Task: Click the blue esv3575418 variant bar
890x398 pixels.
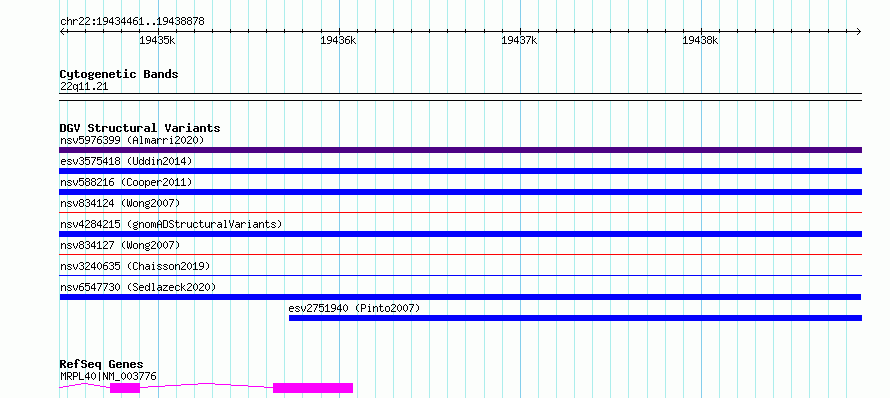Action: point(460,171)
